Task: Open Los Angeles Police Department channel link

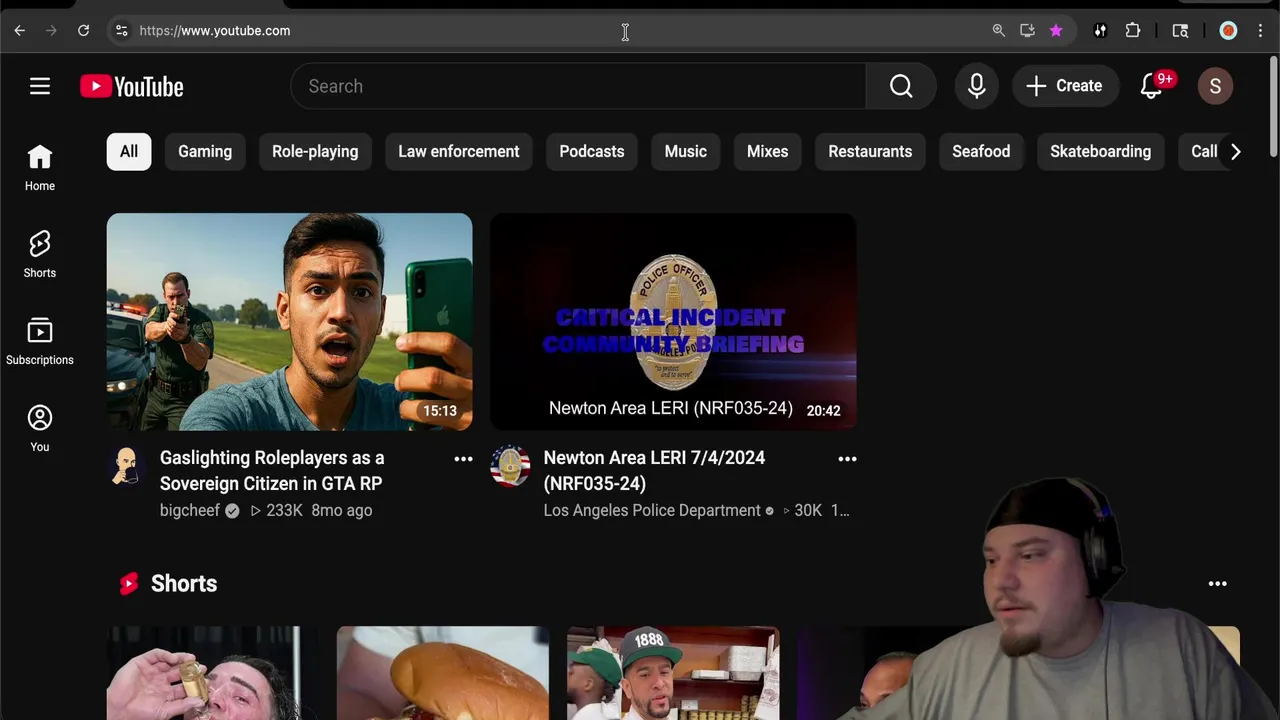Action: pyautogui.click(x=652, y=511)
